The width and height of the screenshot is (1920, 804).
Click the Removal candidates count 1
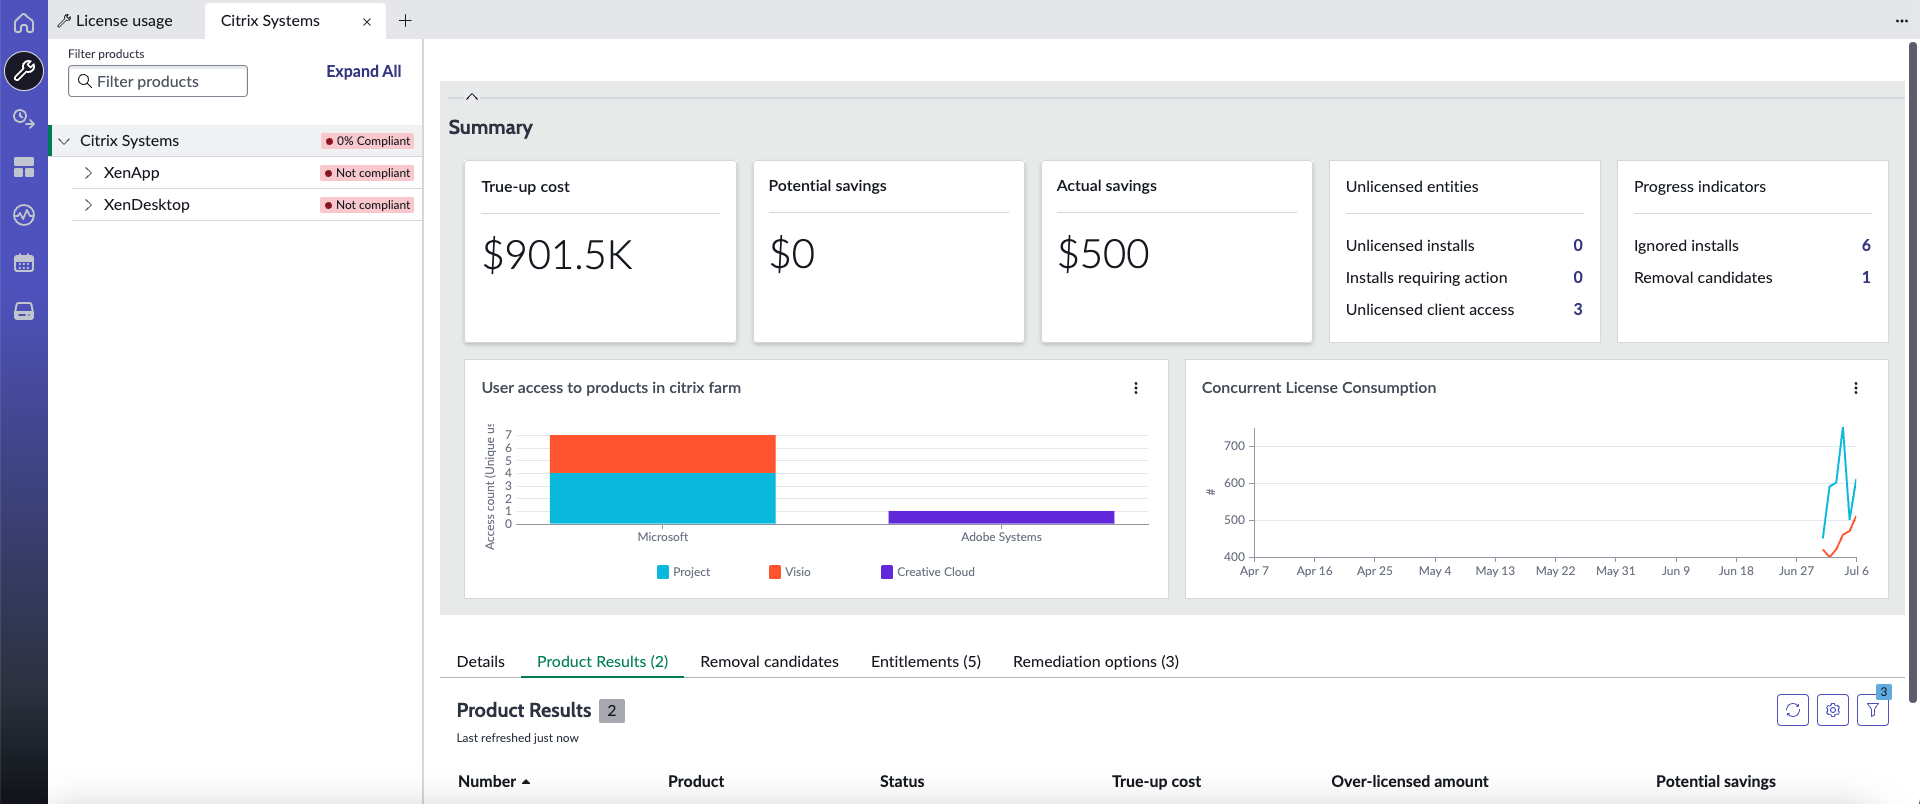click(x=1866, y=277)
